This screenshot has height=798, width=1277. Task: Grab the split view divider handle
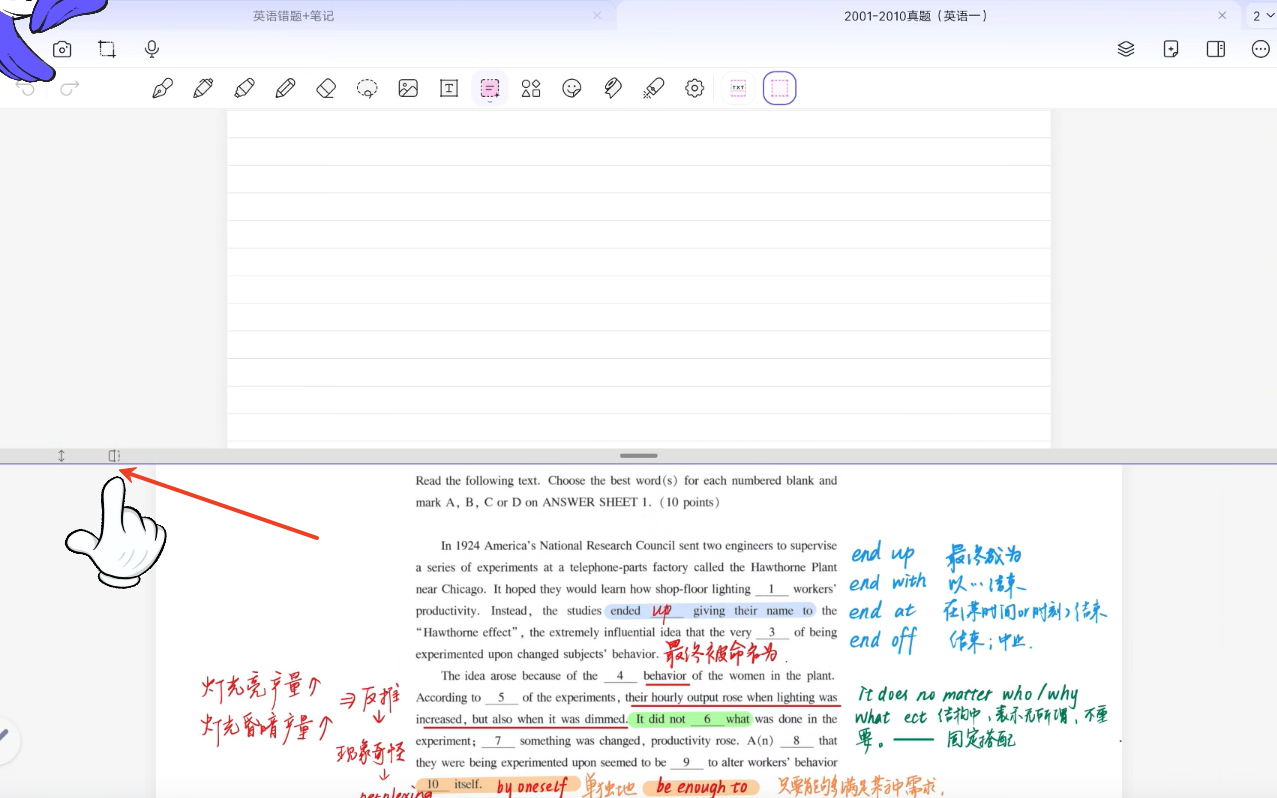638,456
